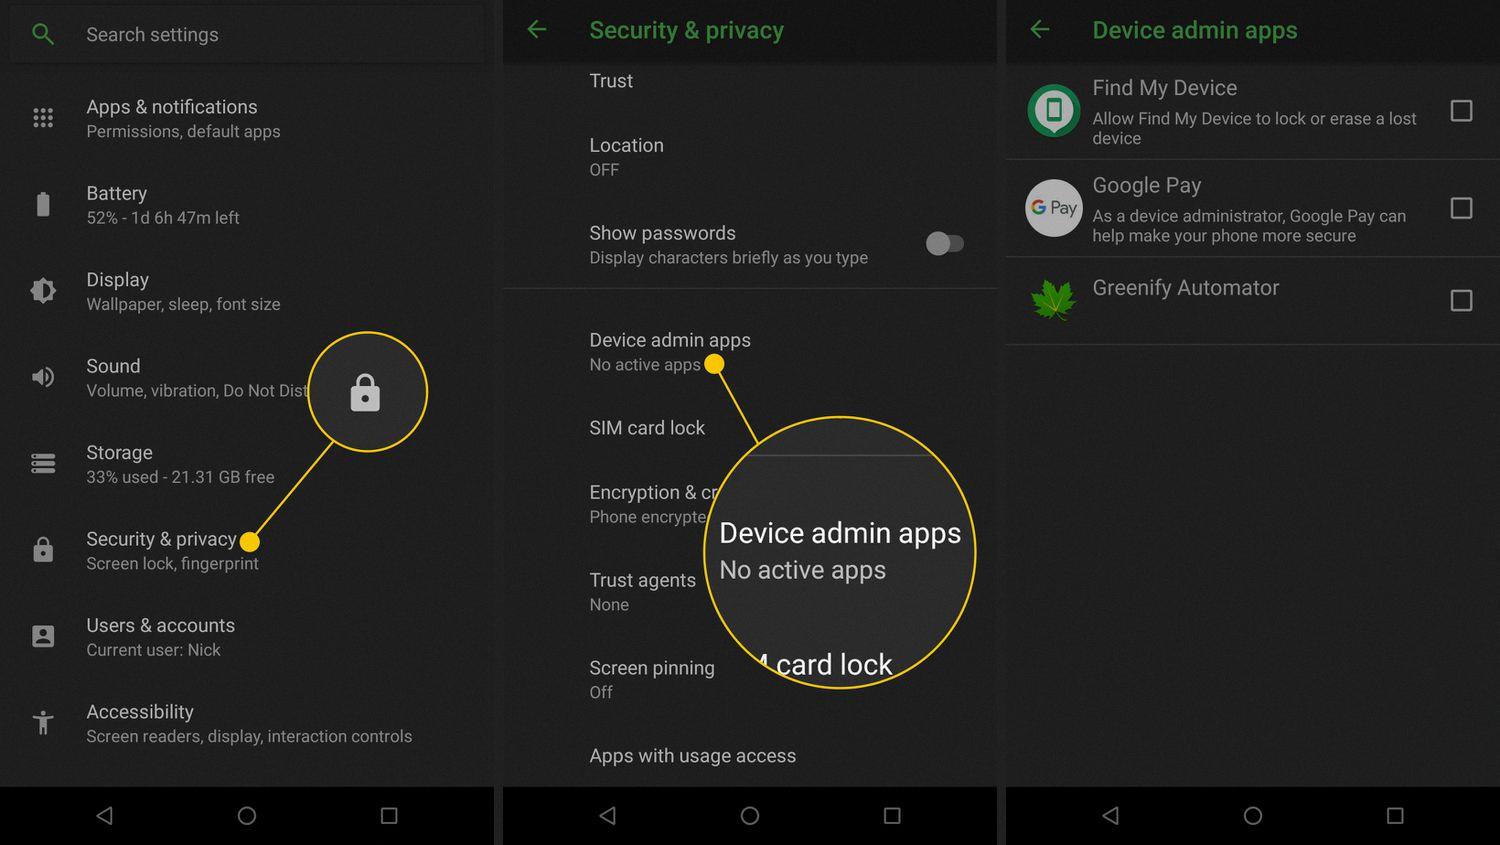
Task: Tap the Find My Device app icon
Action: [x=1053, y=111]
